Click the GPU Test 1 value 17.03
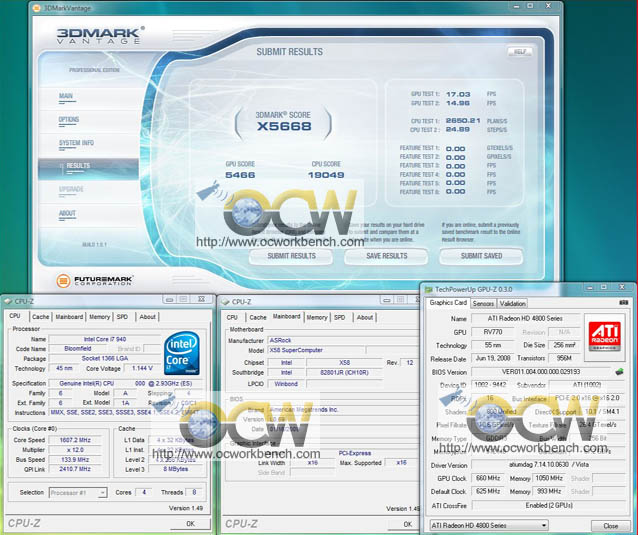 (x=458, y=94)
